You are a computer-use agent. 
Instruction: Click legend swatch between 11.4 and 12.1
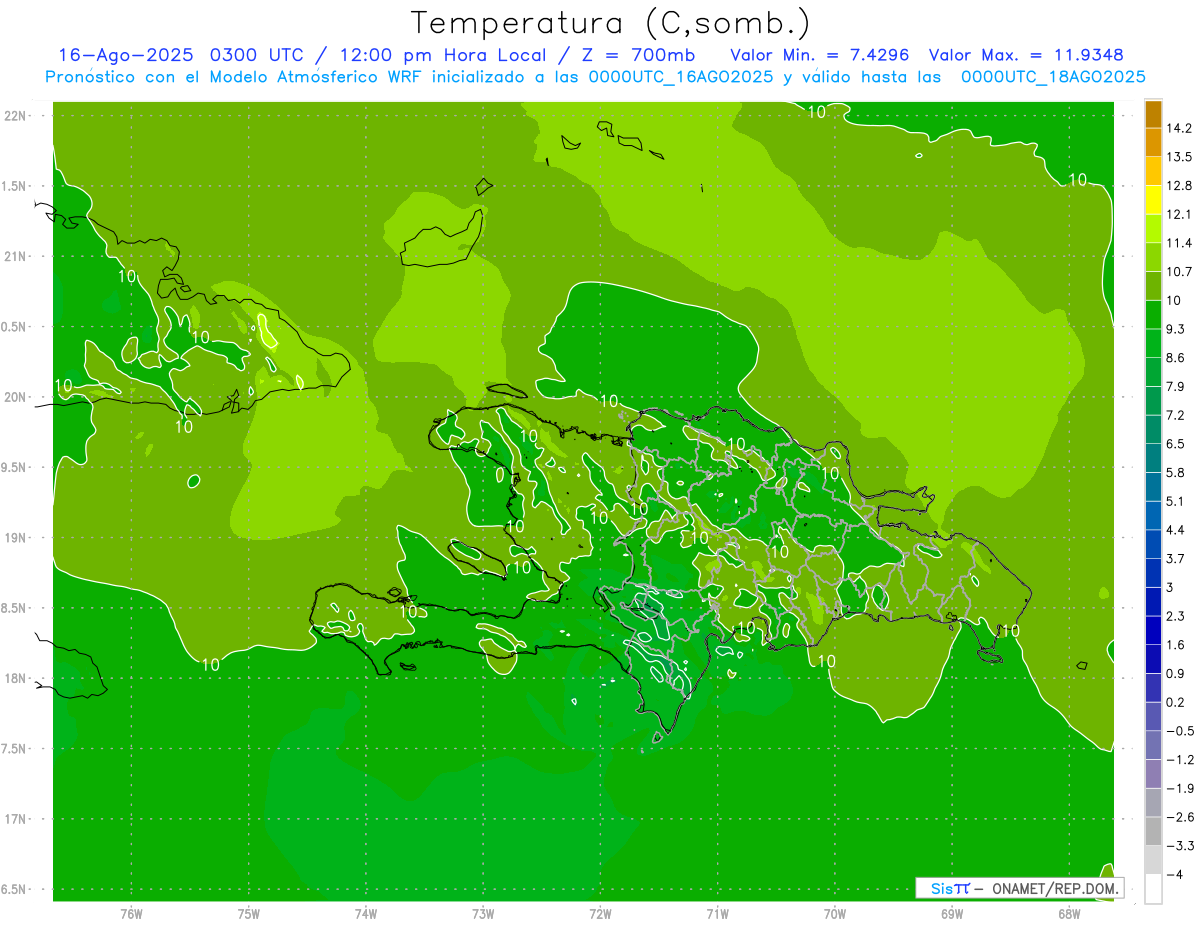(1153, 228)
